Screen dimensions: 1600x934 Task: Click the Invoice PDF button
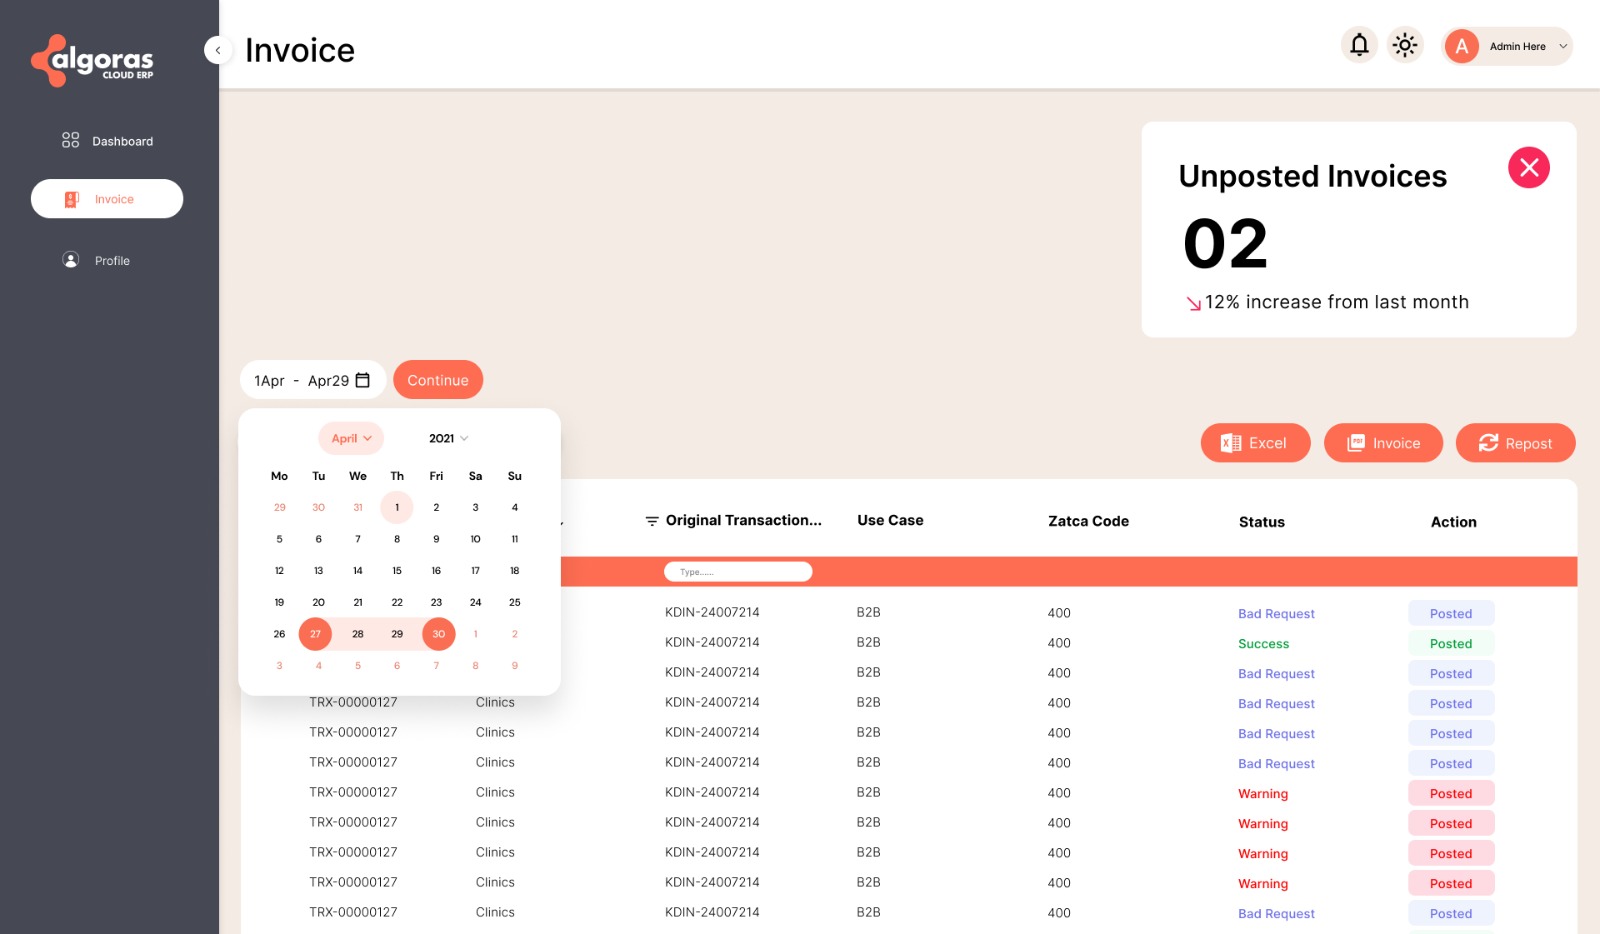[x=1383, y=443]
